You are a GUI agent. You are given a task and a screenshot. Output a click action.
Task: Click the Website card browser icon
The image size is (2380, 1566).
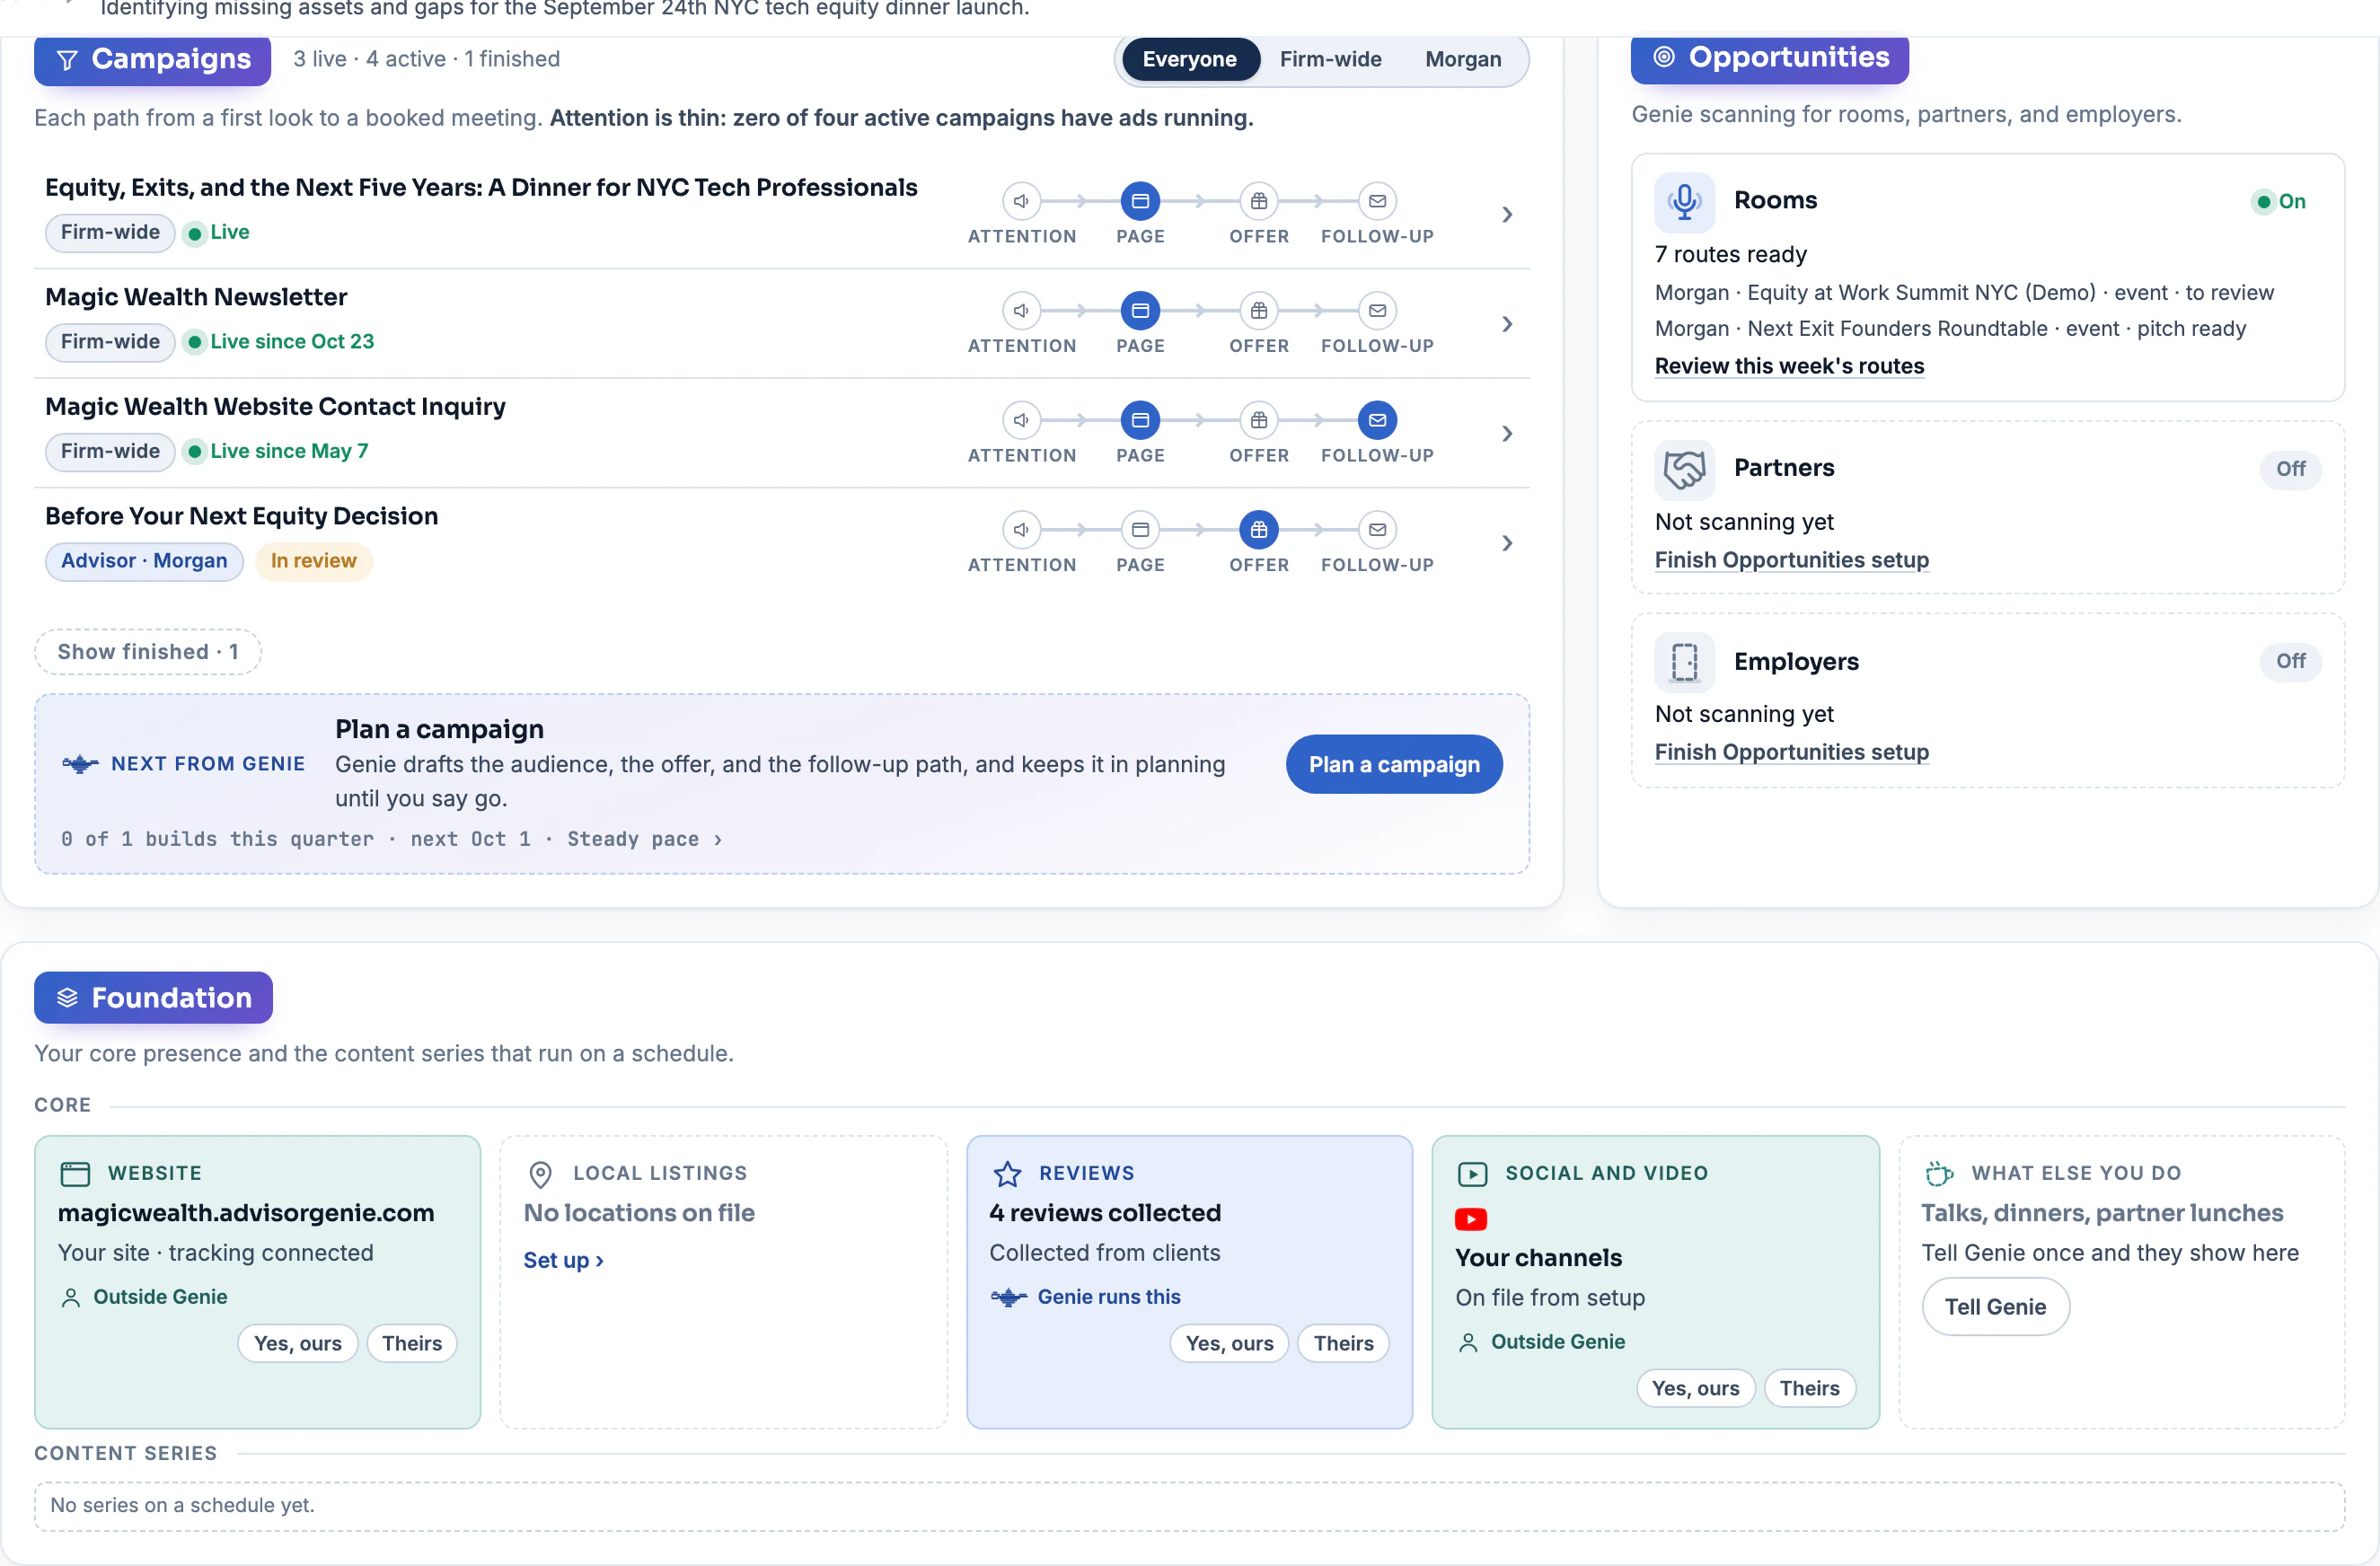tap(75, 1173)
